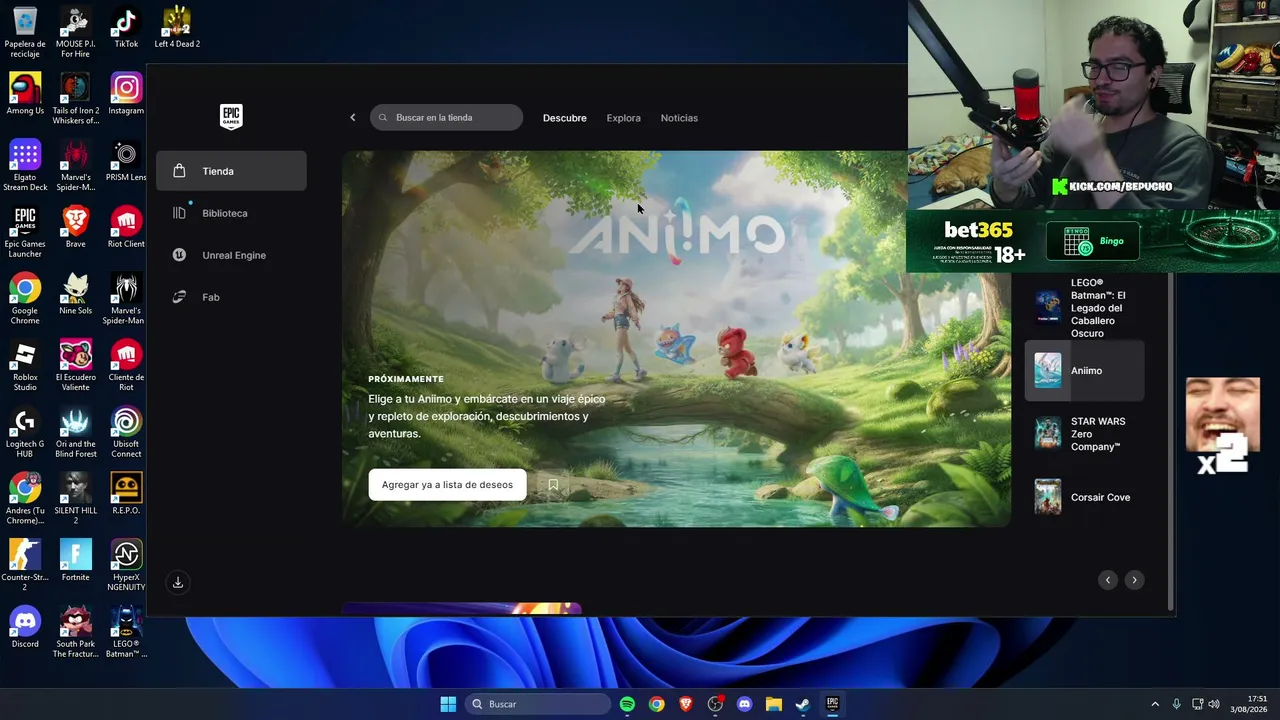This screenshot has height=720, width=1280.
Task: Switch to the Explora tab
Action: (623, 118)
